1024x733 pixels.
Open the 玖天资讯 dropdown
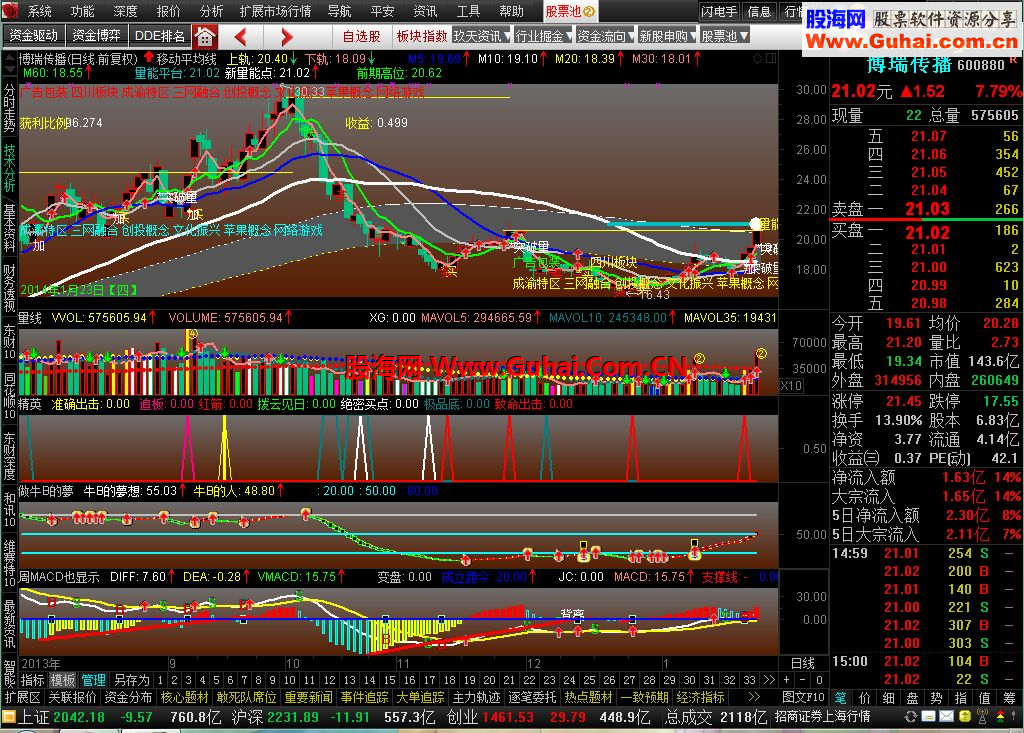tap(481, 37)
